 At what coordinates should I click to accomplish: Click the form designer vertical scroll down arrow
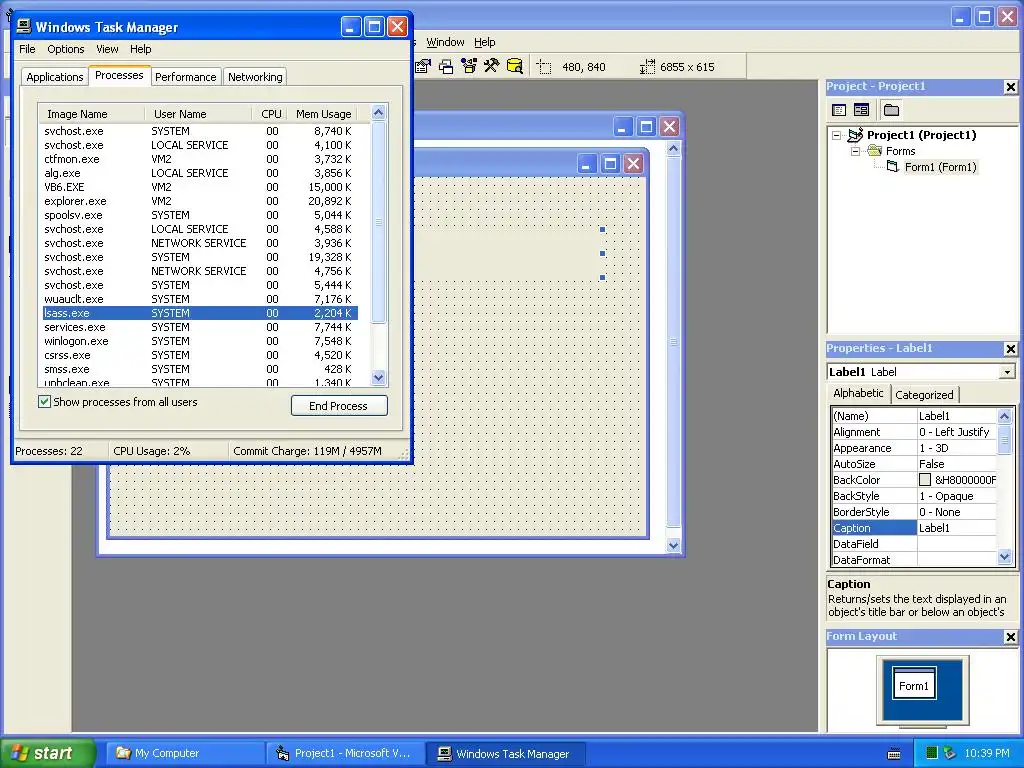673,545
